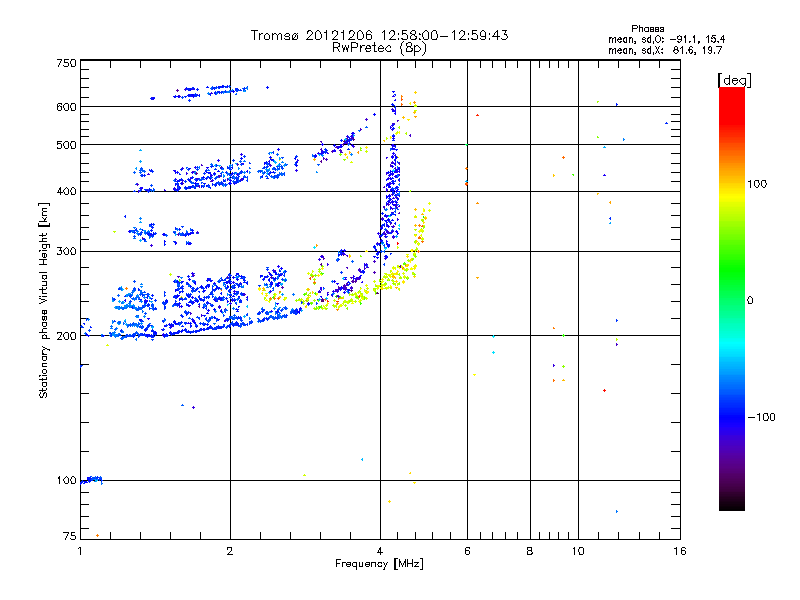Click the 500 tick on the height axis
This screenshot has height=600, width=800.
pos(66,145)
